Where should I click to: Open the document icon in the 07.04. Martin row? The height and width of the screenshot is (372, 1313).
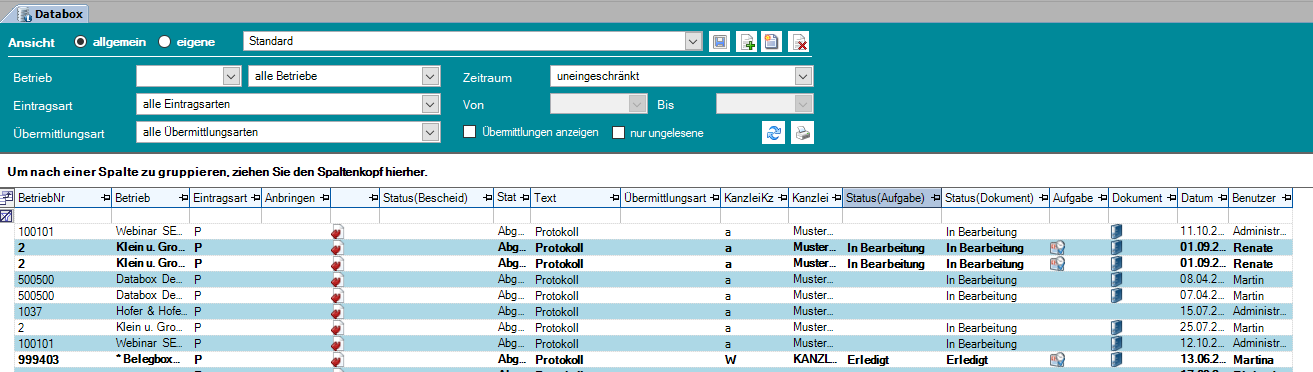[x=1117, y=295]
